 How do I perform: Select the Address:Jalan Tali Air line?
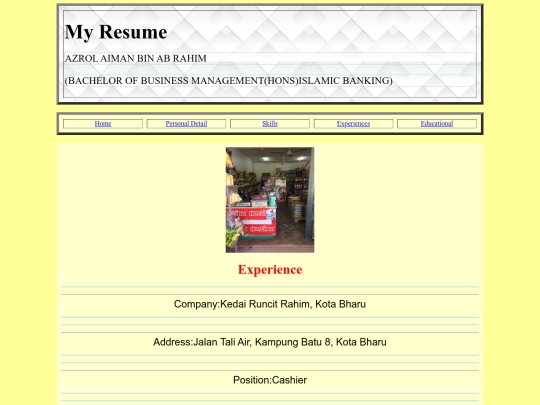[270, 342]
